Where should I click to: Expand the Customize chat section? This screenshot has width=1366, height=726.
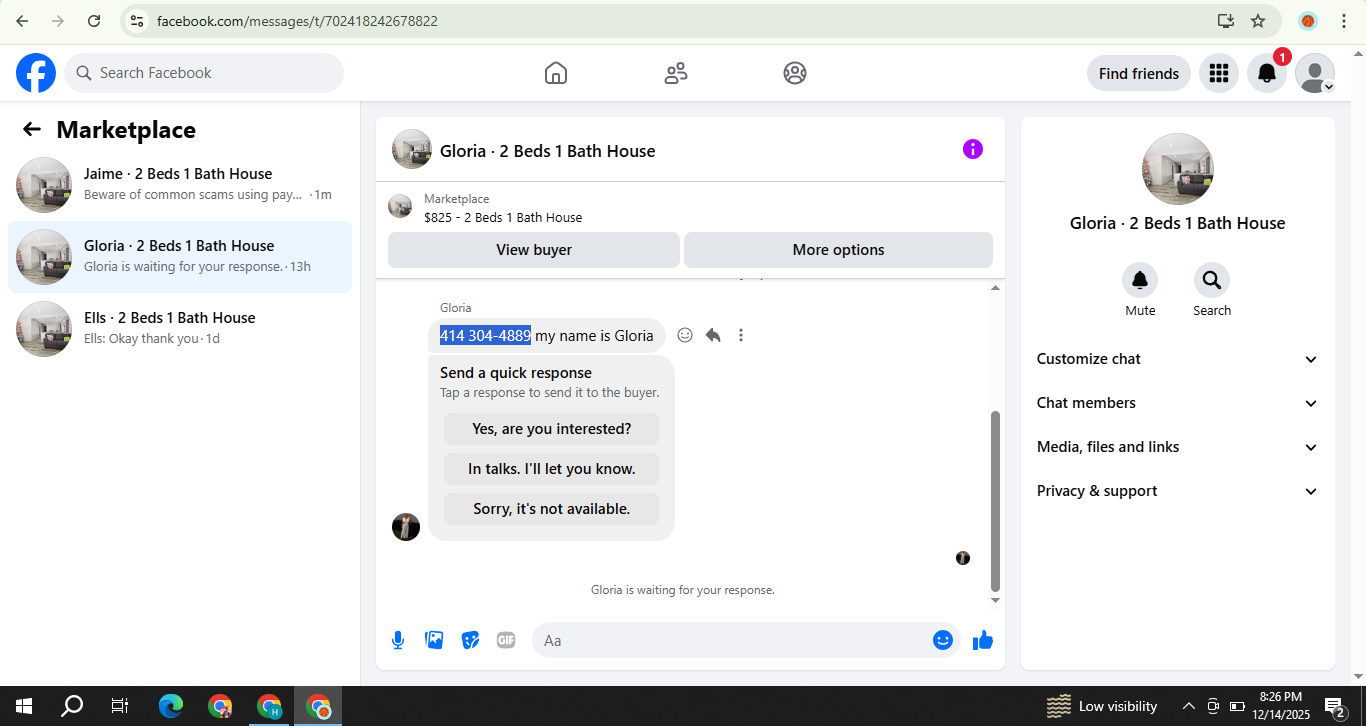1178,359
